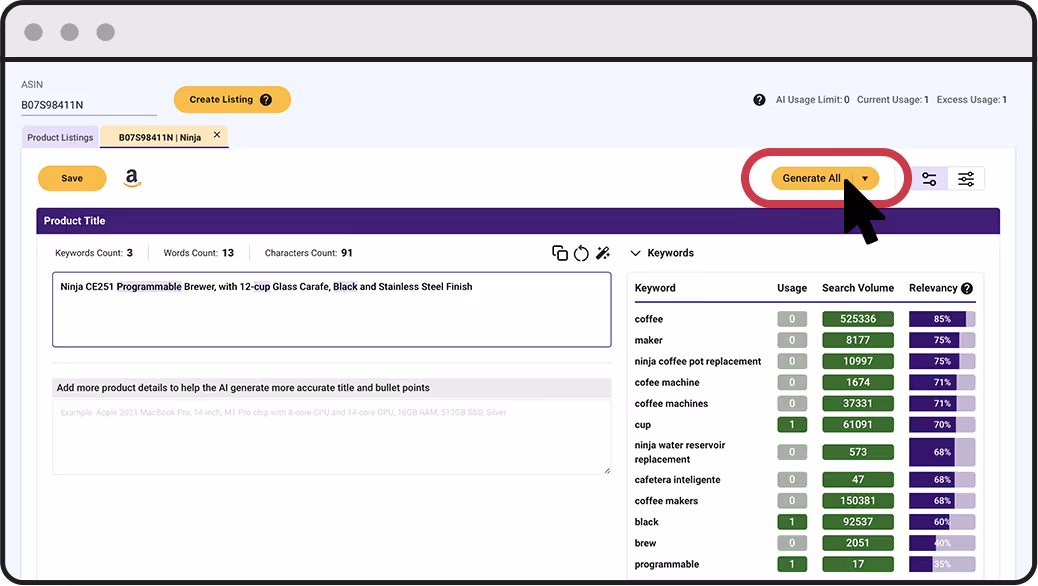Sort by the Search Volume column header
The width and height of the screenshot is (1038, 586).
tap(858, 288)
